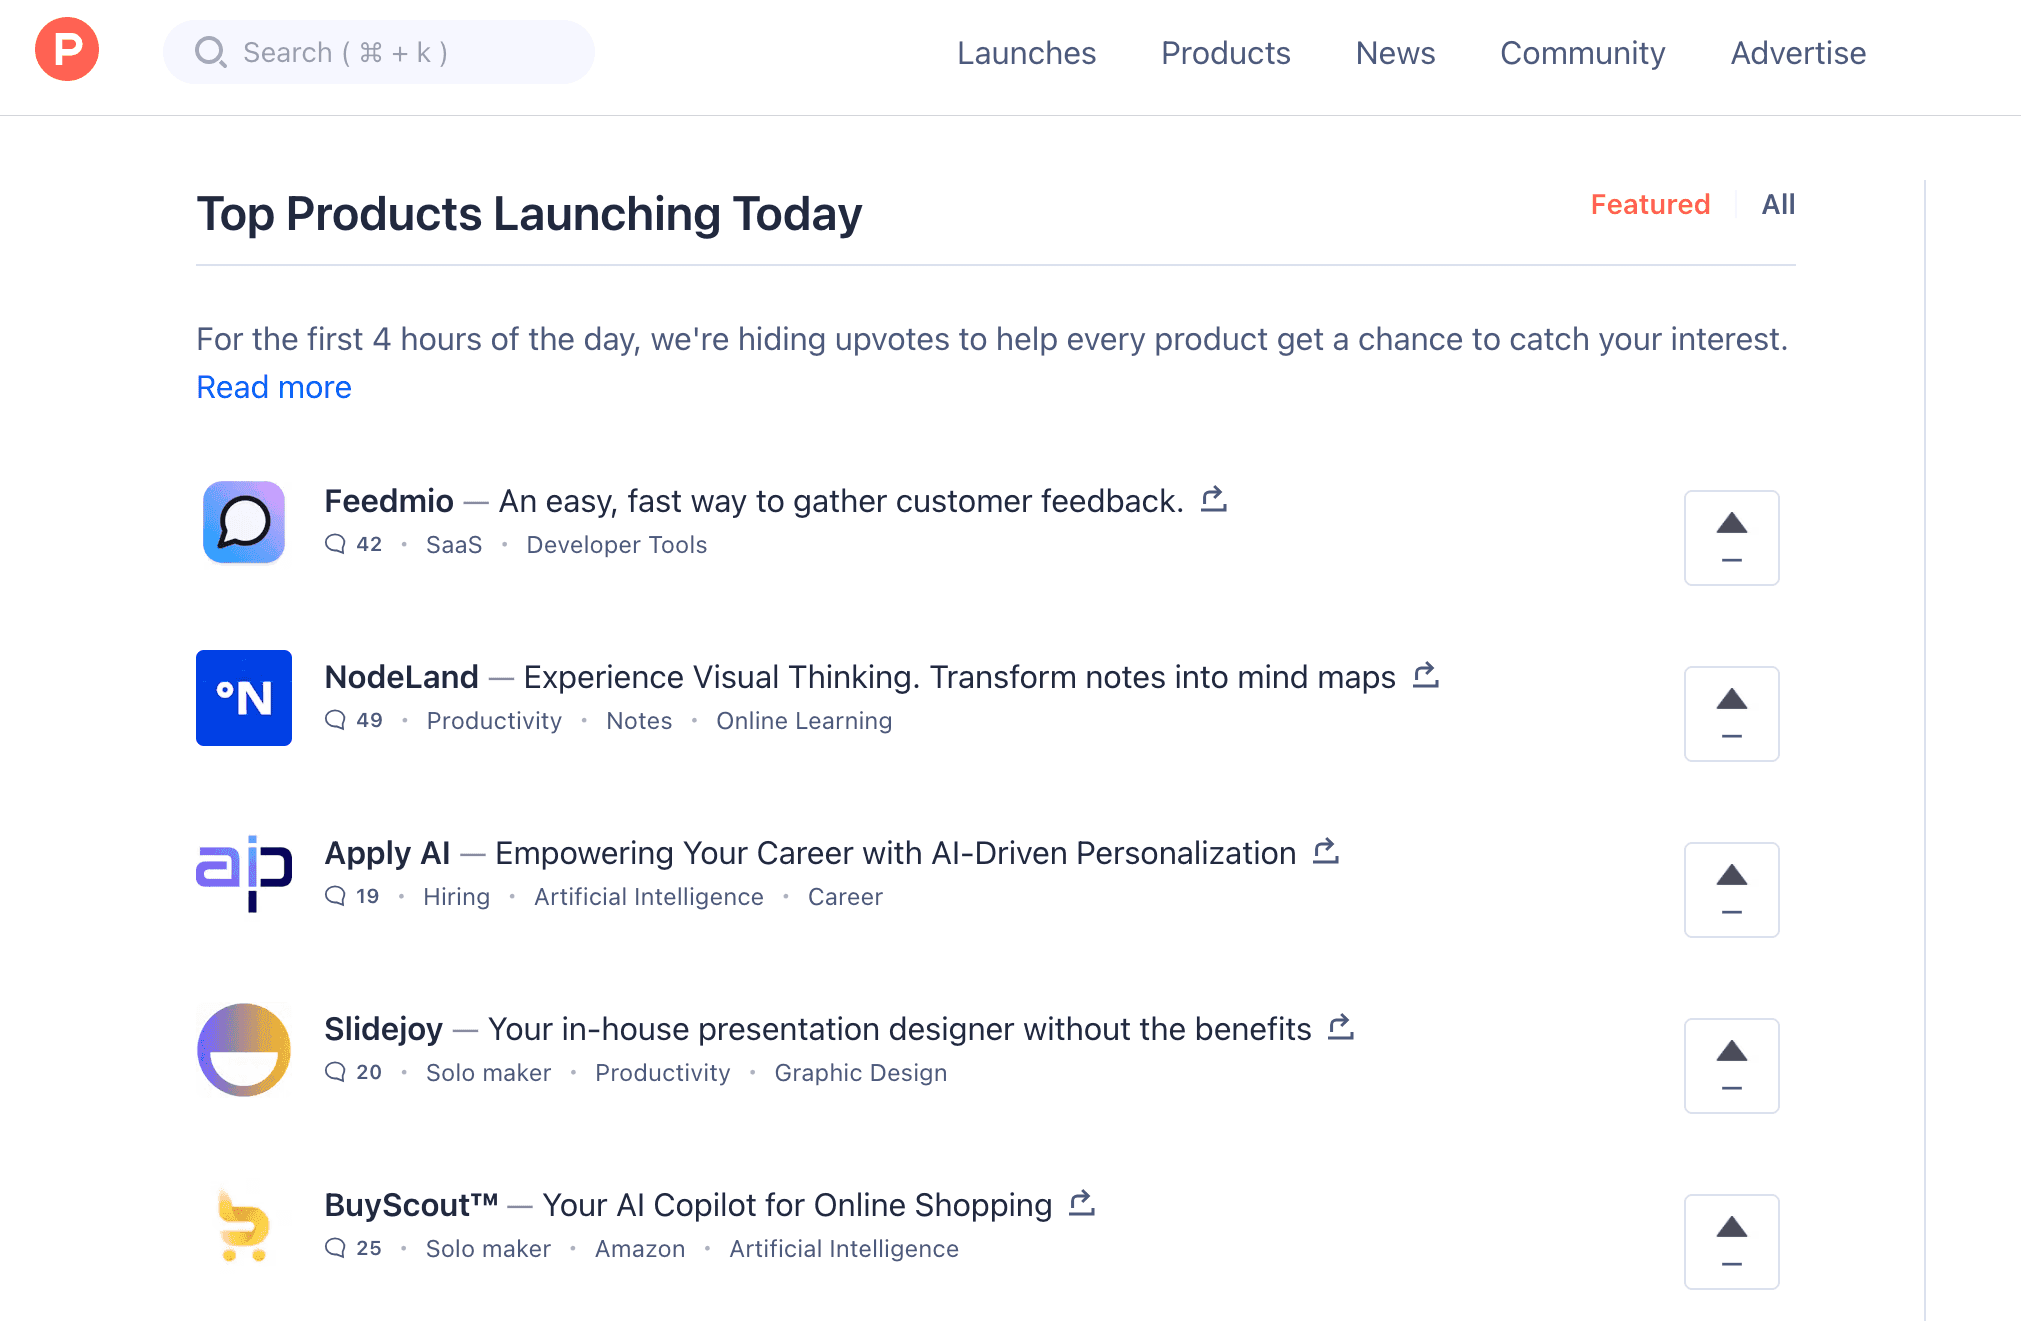This screenshot has height=1321, width=2021.
Task: Select the Productivity topic under Slidejoy
Action: coord(662,1073)
